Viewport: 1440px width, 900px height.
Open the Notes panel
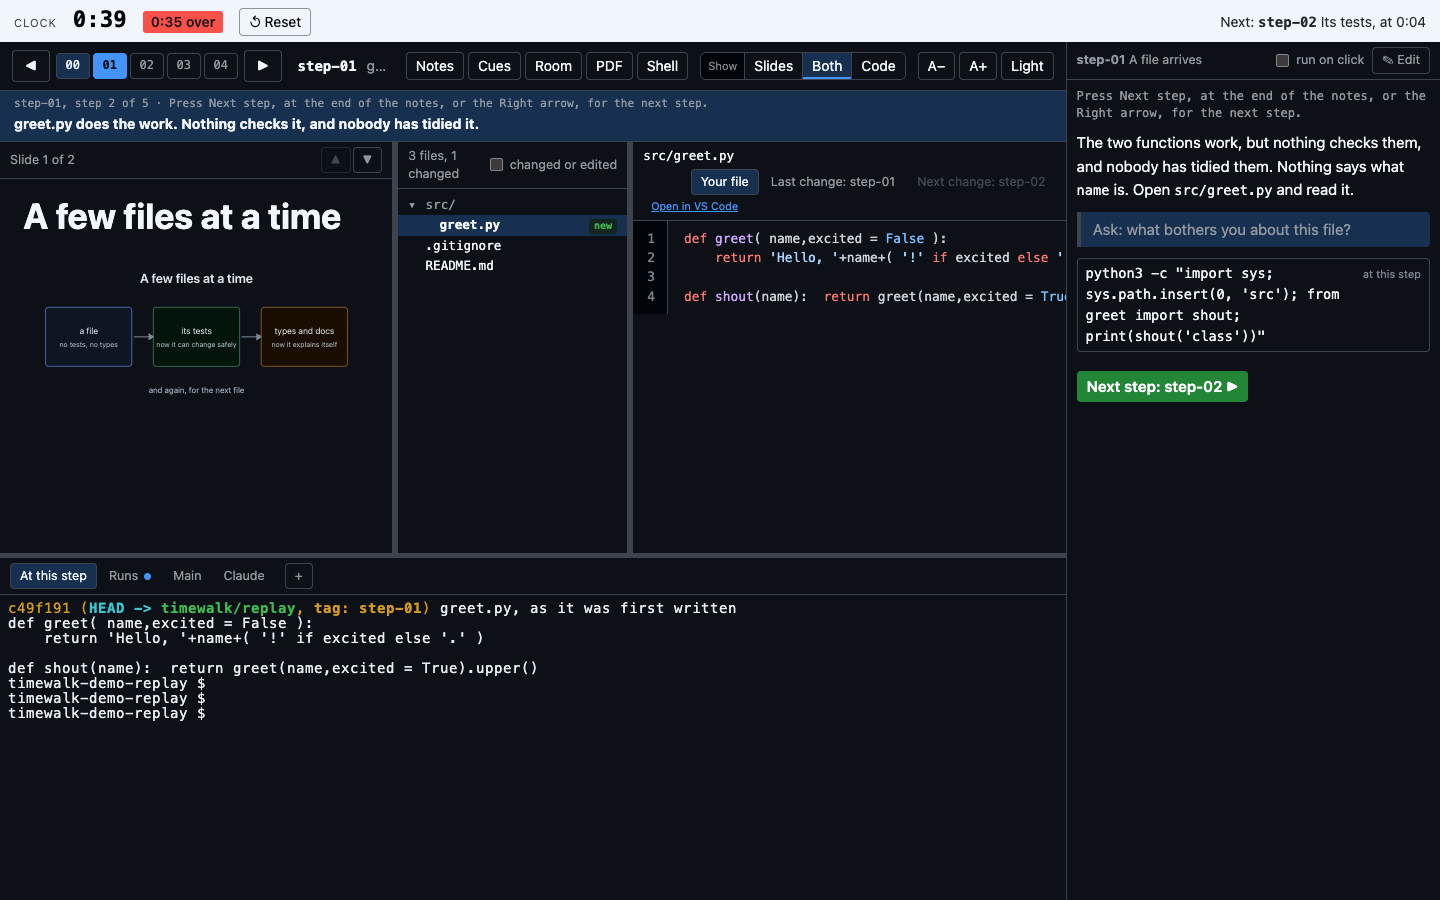[435, 66]
